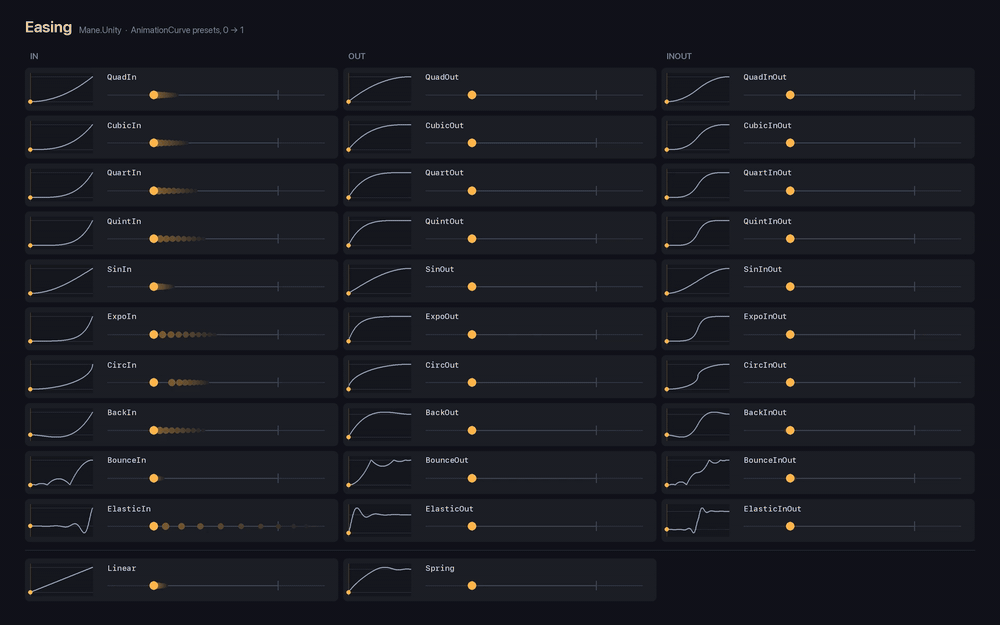Open the SinIn curve thumbnail
Screen dimensions: 1000x625
(61, 281)
